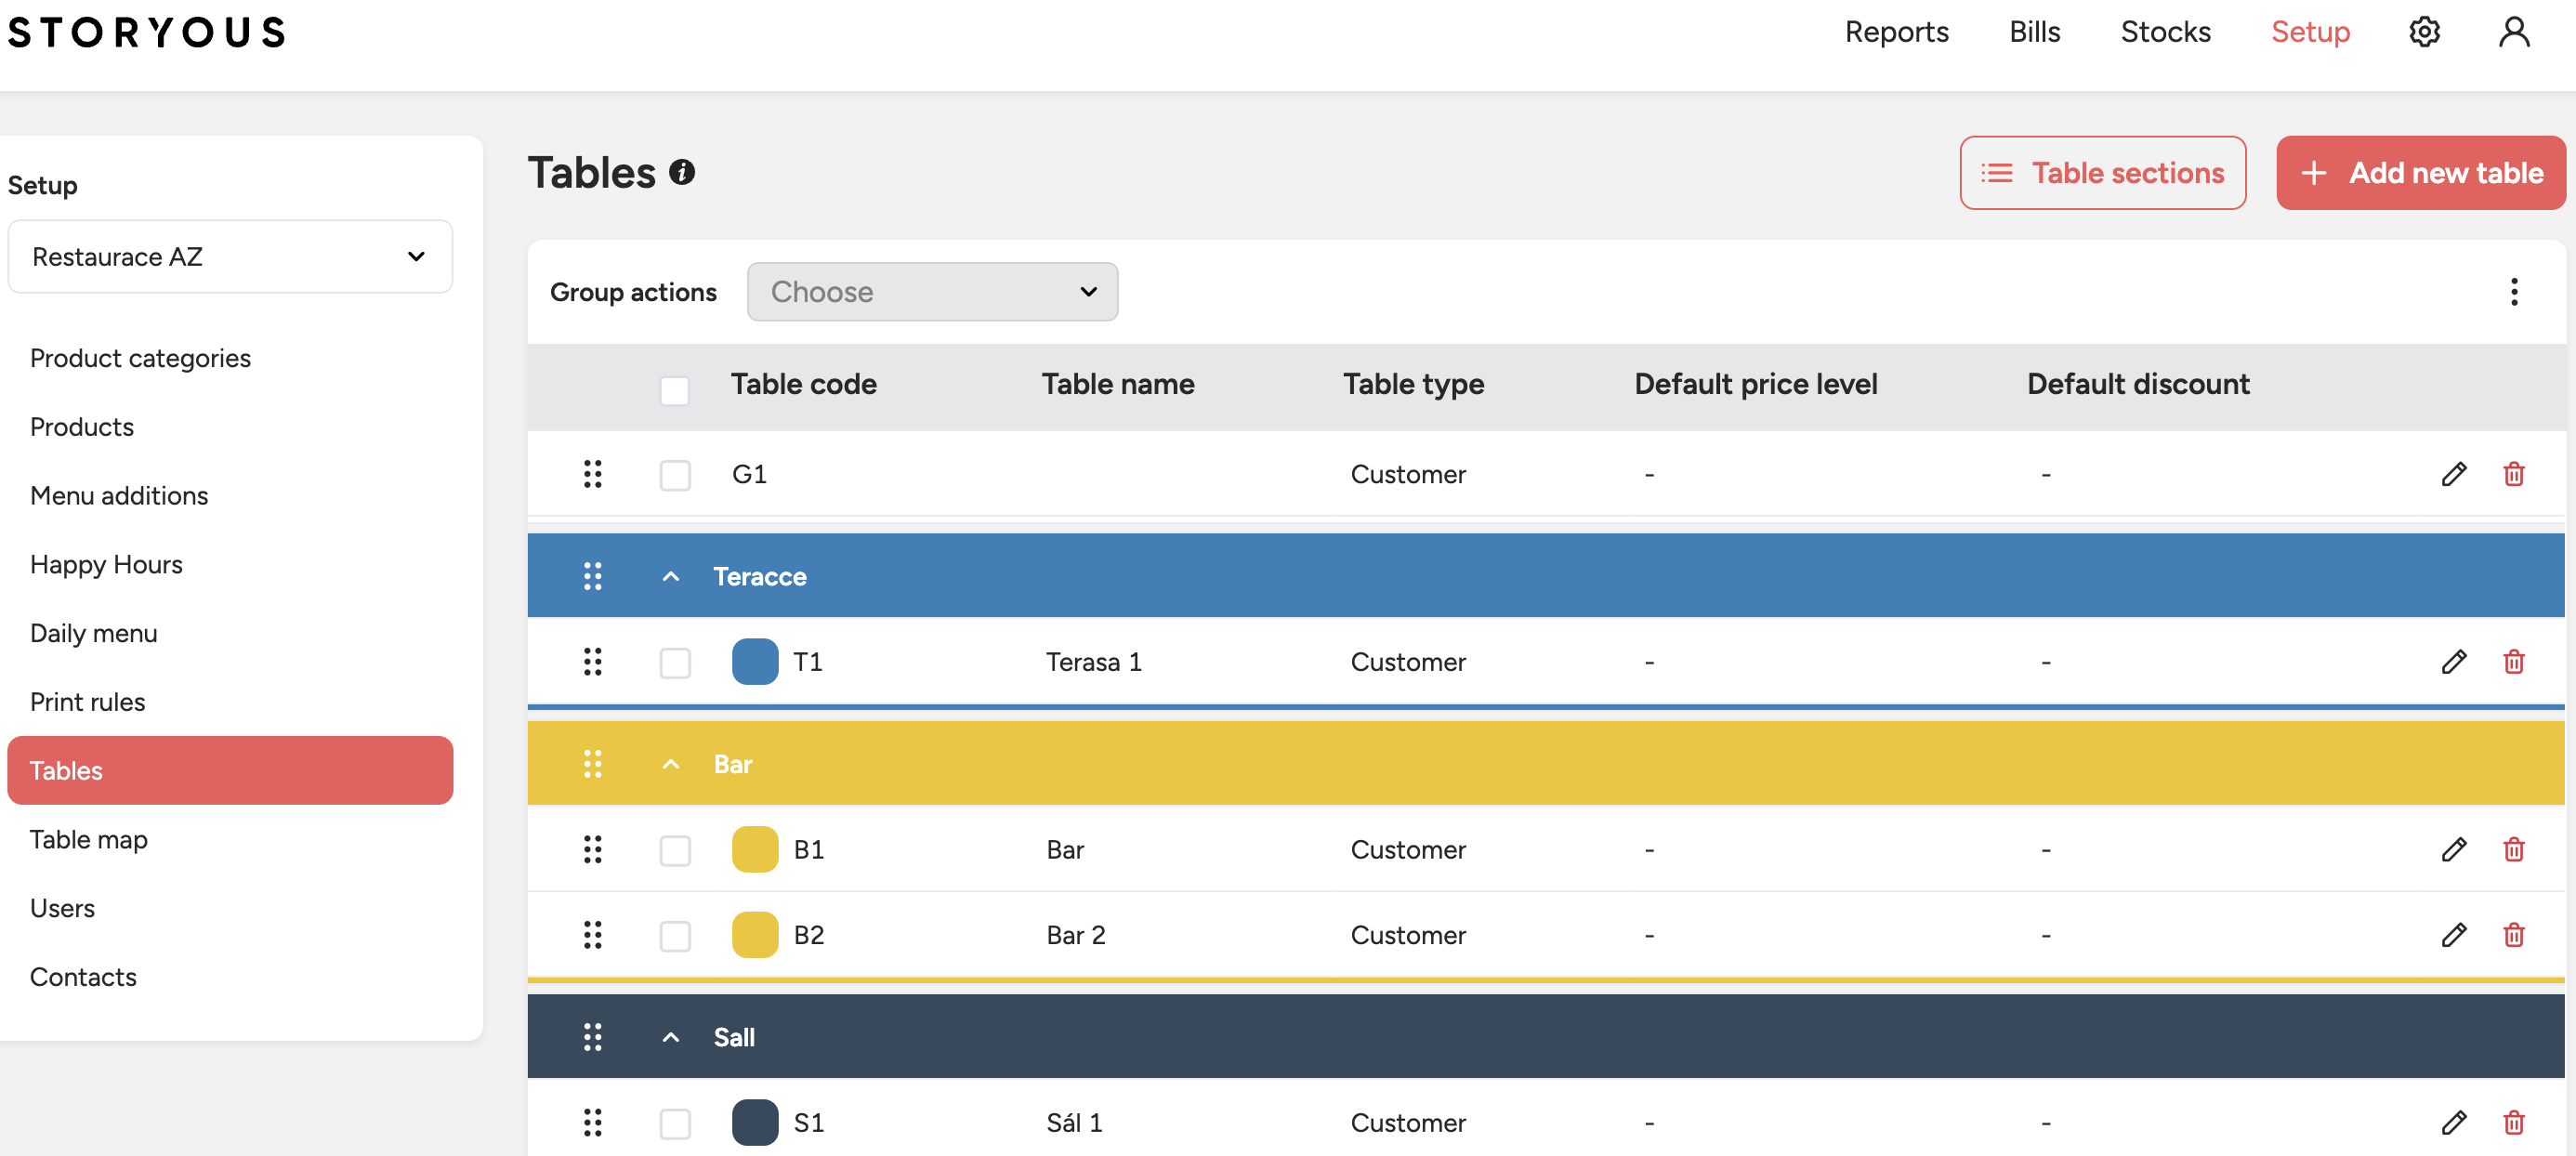Check the checkbox for table B1
This screenshot has height=1156, width=2576.
coord(675,850)
